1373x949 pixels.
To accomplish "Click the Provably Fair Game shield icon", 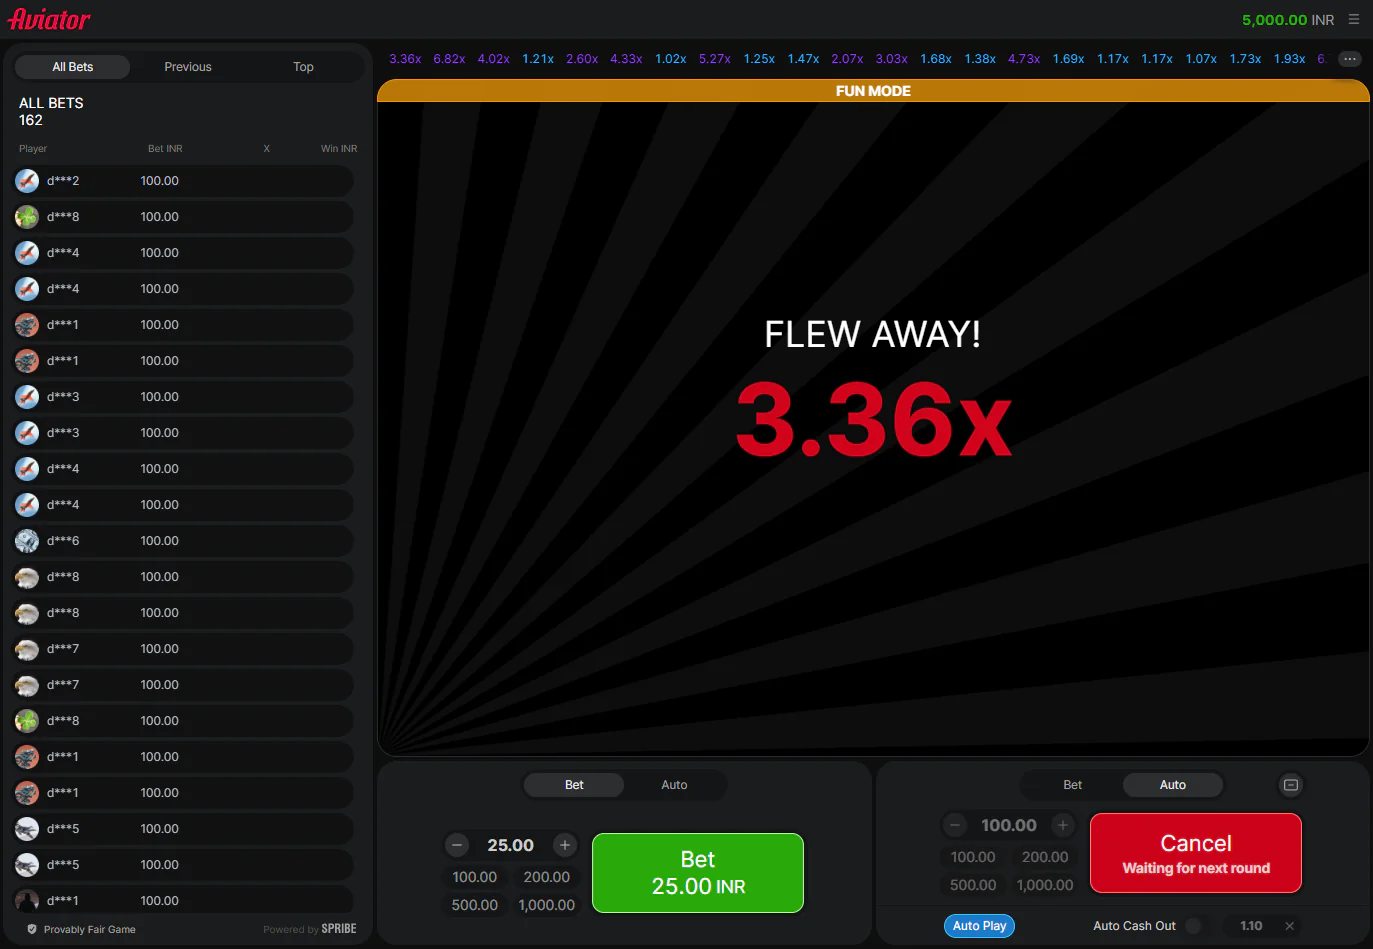I will pos(32,929).
